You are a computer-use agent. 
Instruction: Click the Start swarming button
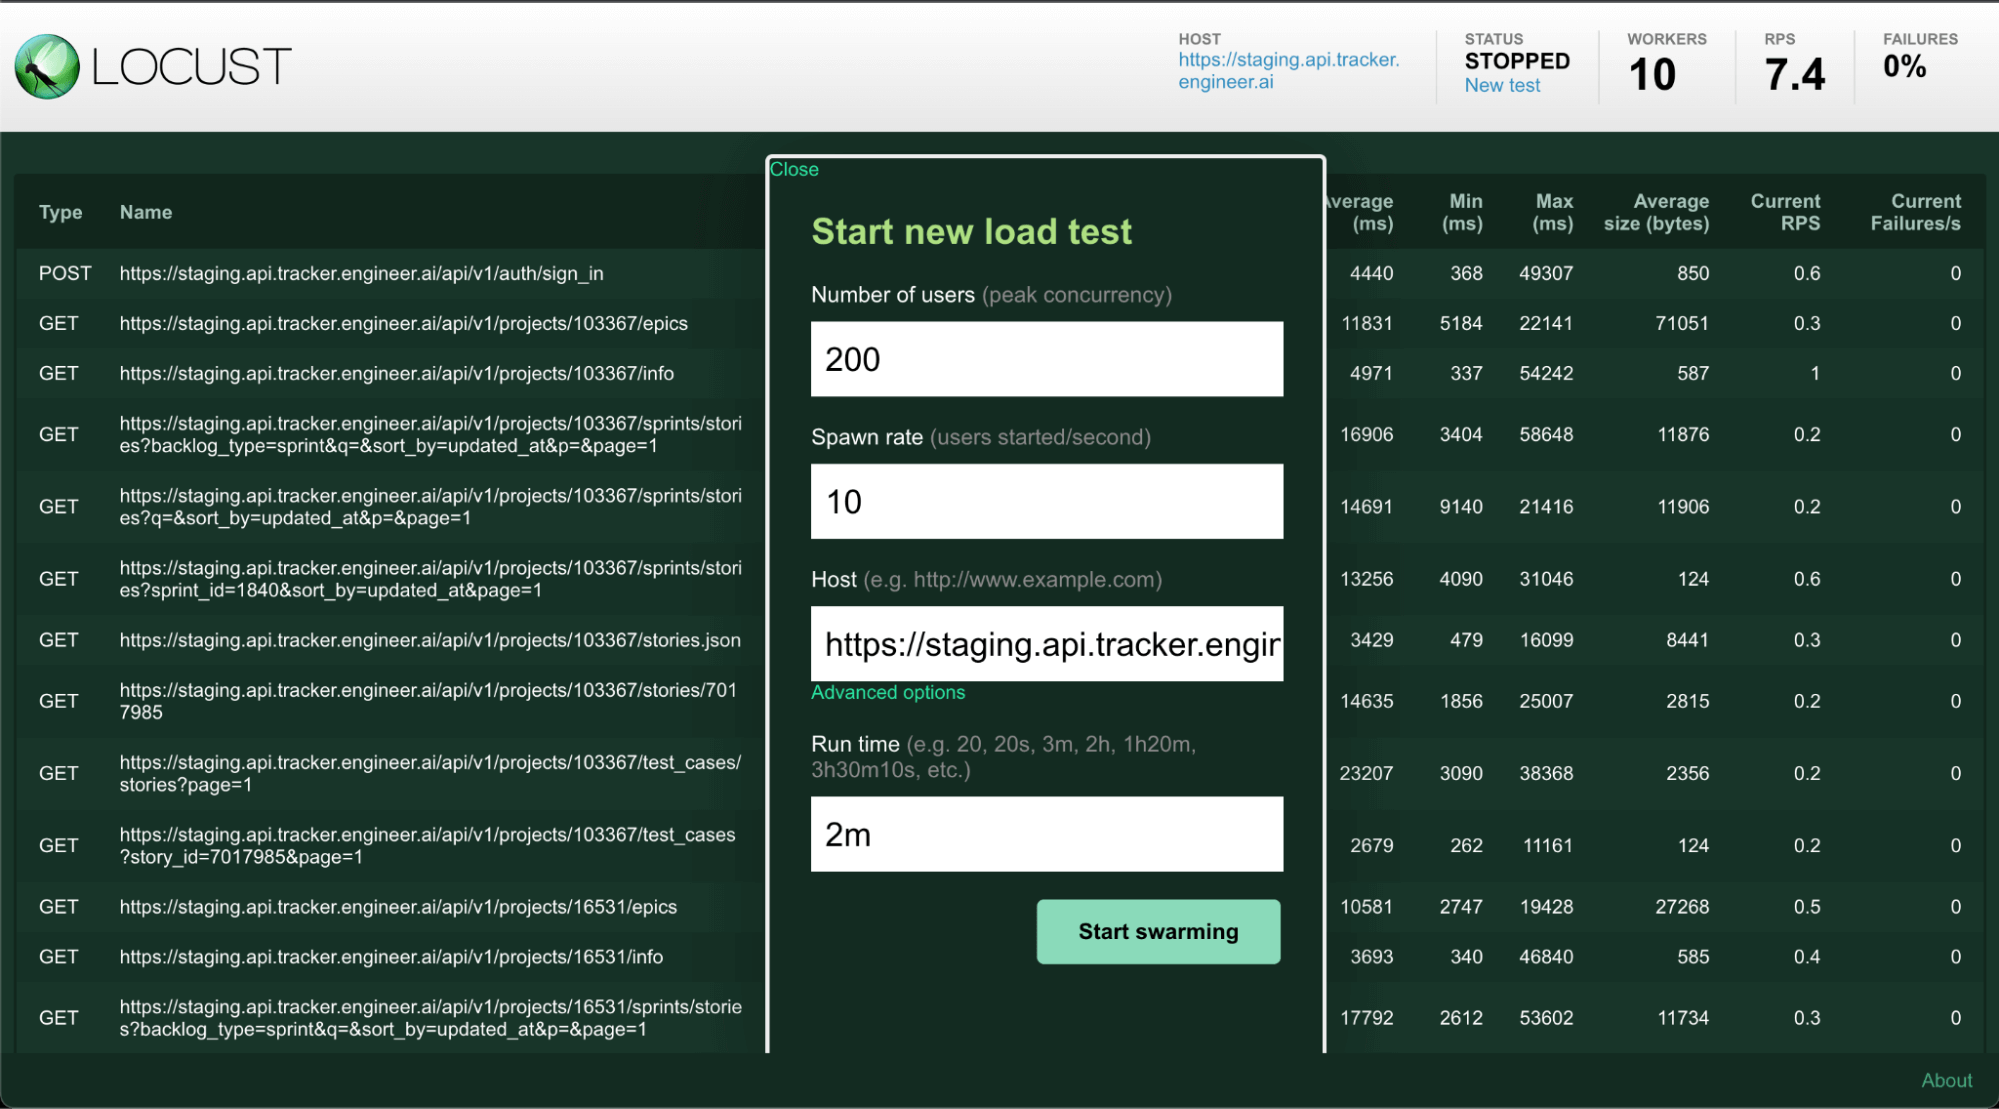click(1158, 931)
